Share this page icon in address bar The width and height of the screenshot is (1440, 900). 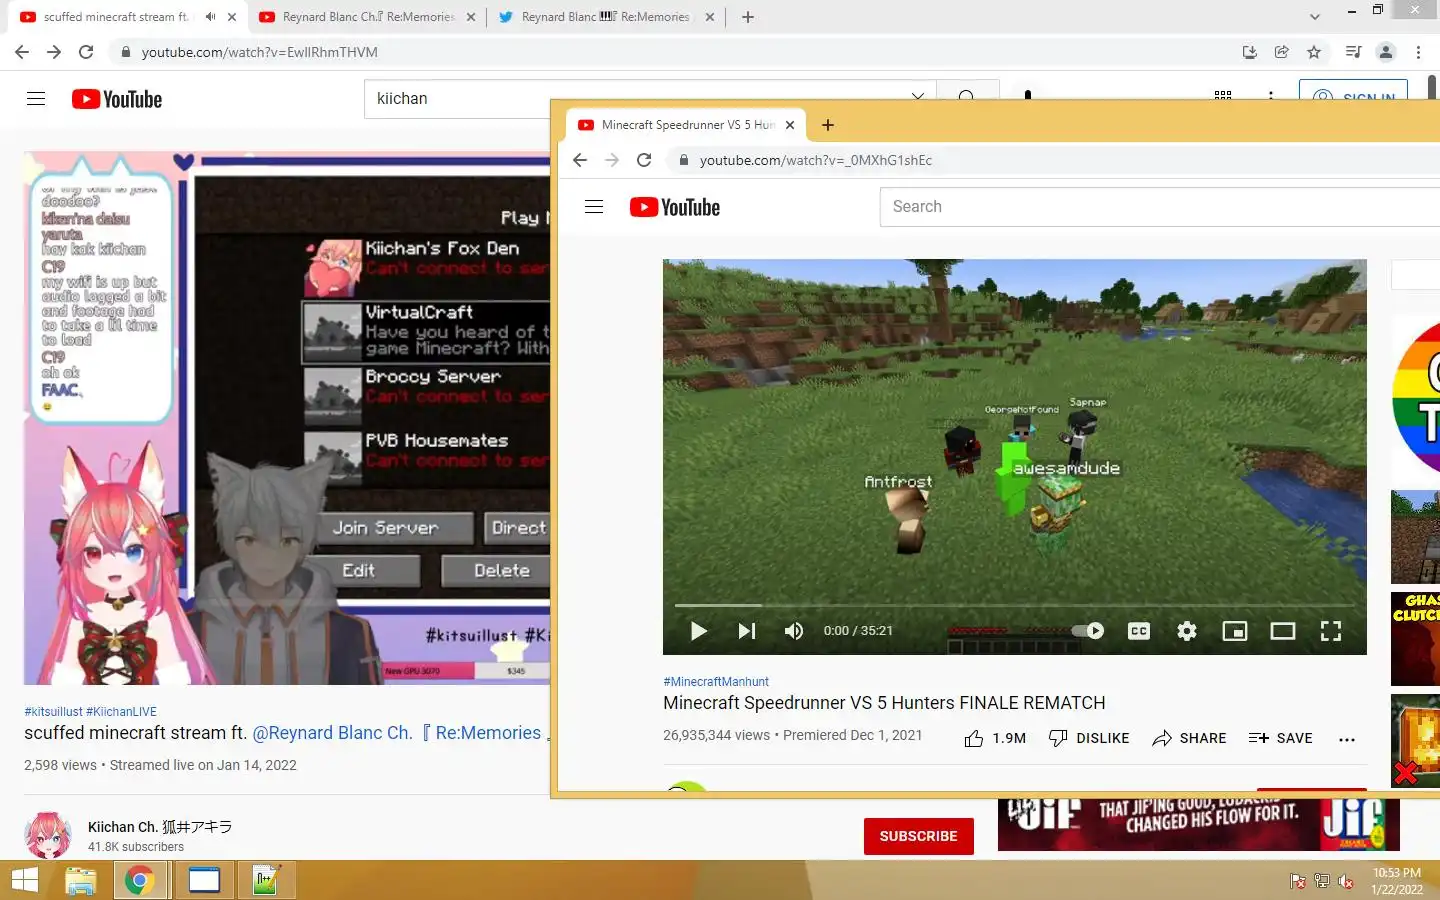pos(1281,52)
